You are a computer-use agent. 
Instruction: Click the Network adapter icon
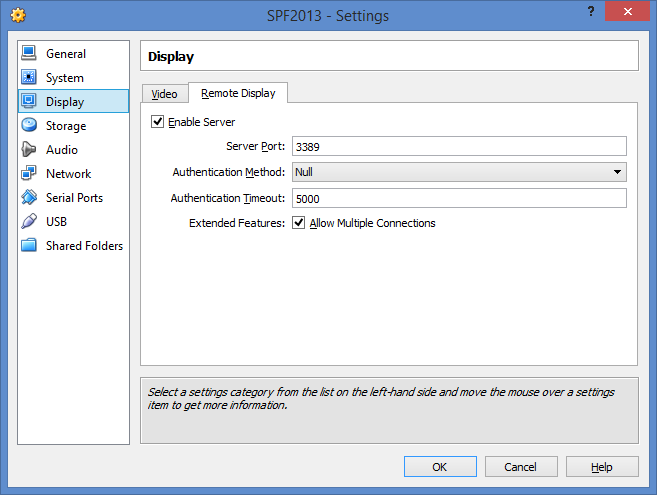[x=28, y=174]
